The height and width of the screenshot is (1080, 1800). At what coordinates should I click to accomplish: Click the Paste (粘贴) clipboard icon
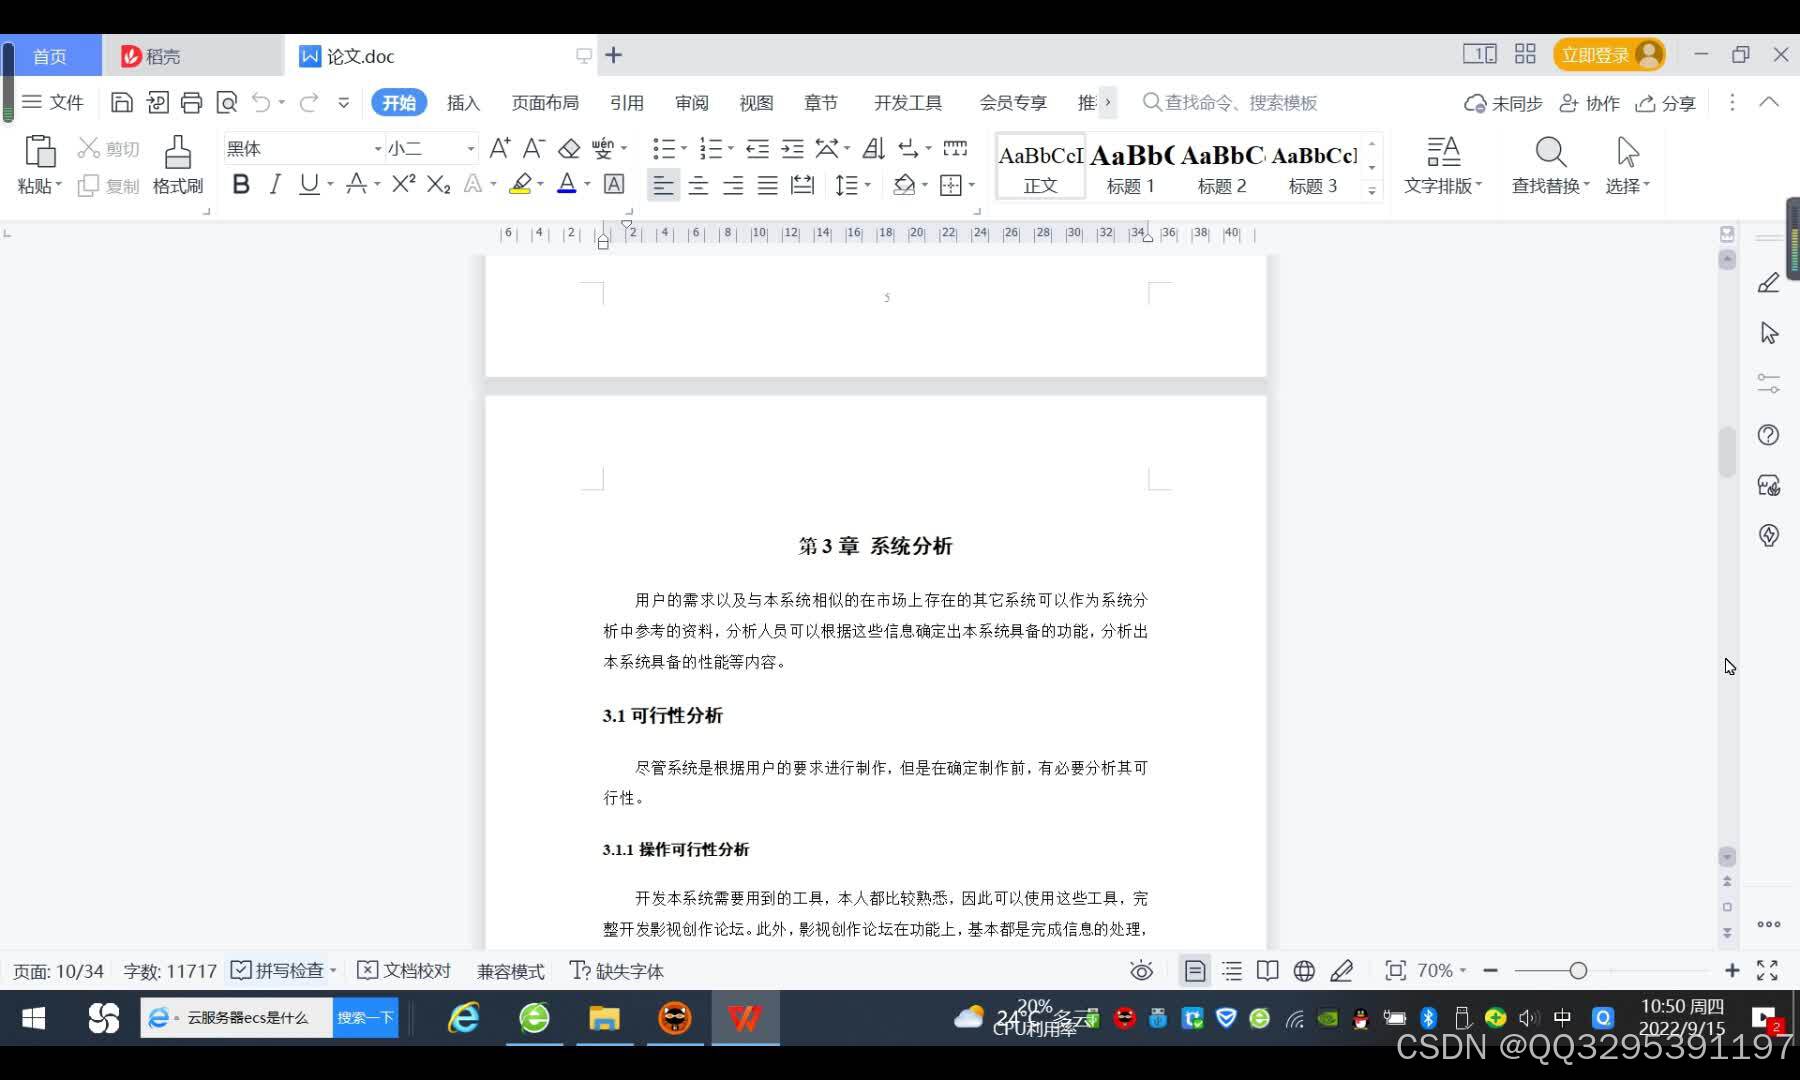39,152
